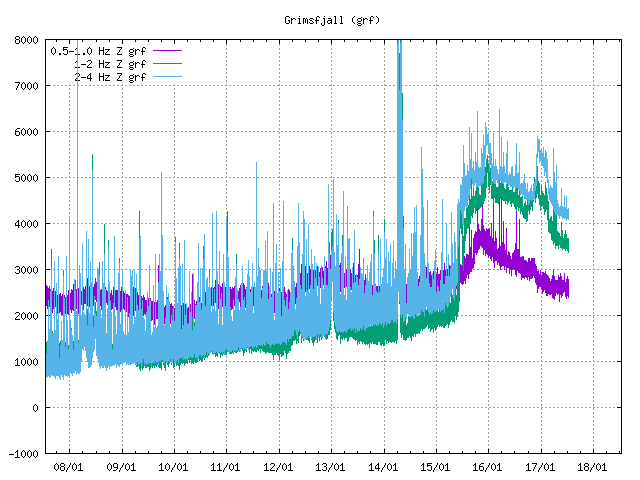This screenshot has height=480, width=640.
Task: Click the purple legend line sample
Action: point(167,51)
